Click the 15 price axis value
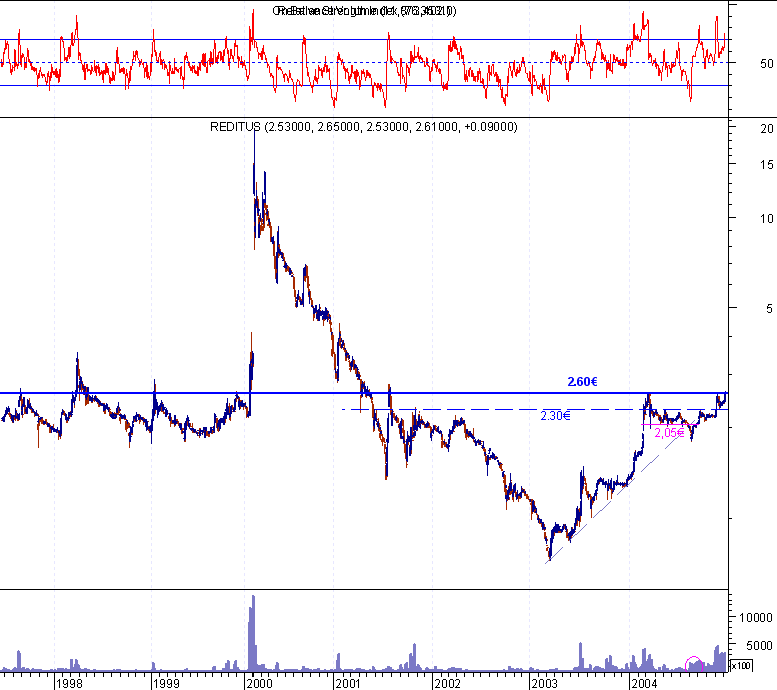The image size is (777, 690). coord(767,165)
